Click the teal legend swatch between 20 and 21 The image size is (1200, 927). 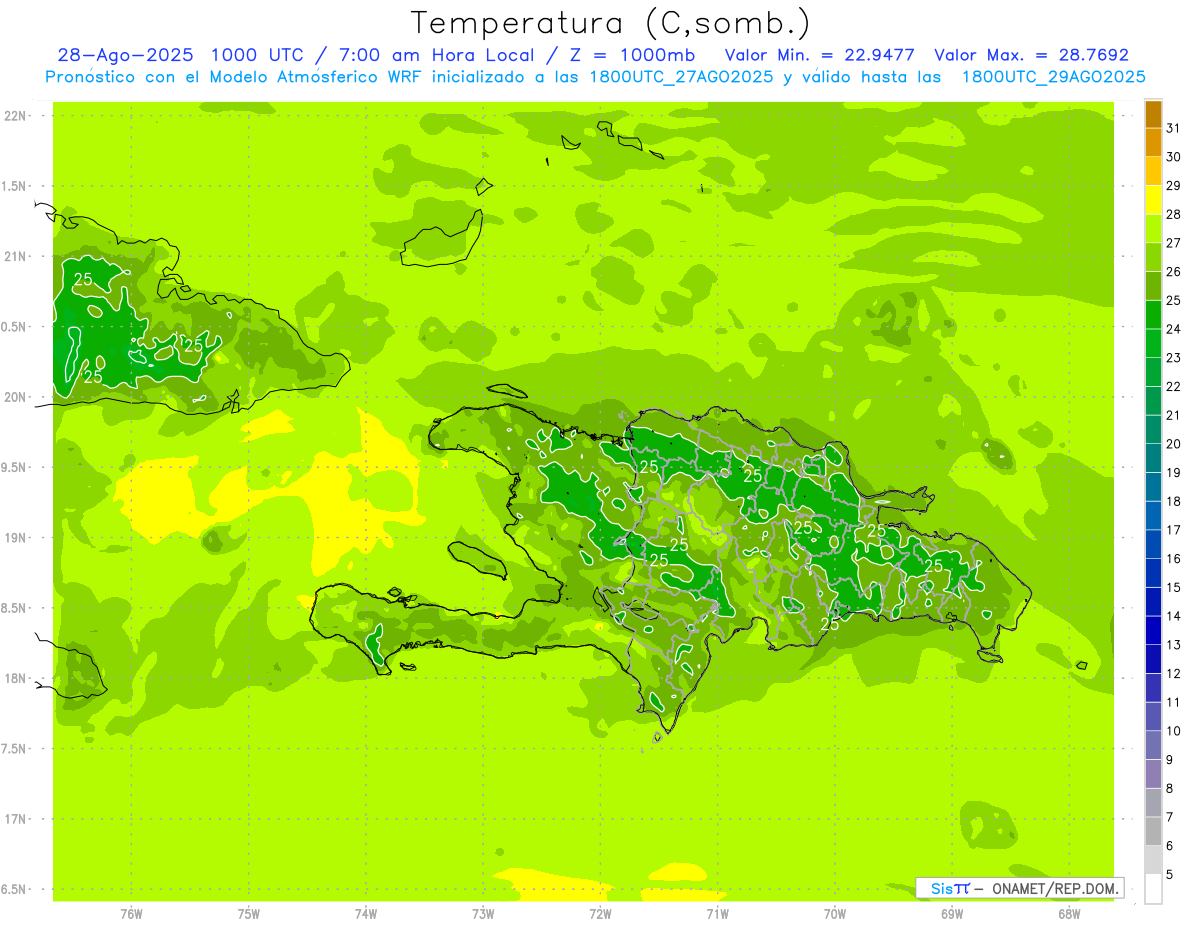coord(1153,430)
